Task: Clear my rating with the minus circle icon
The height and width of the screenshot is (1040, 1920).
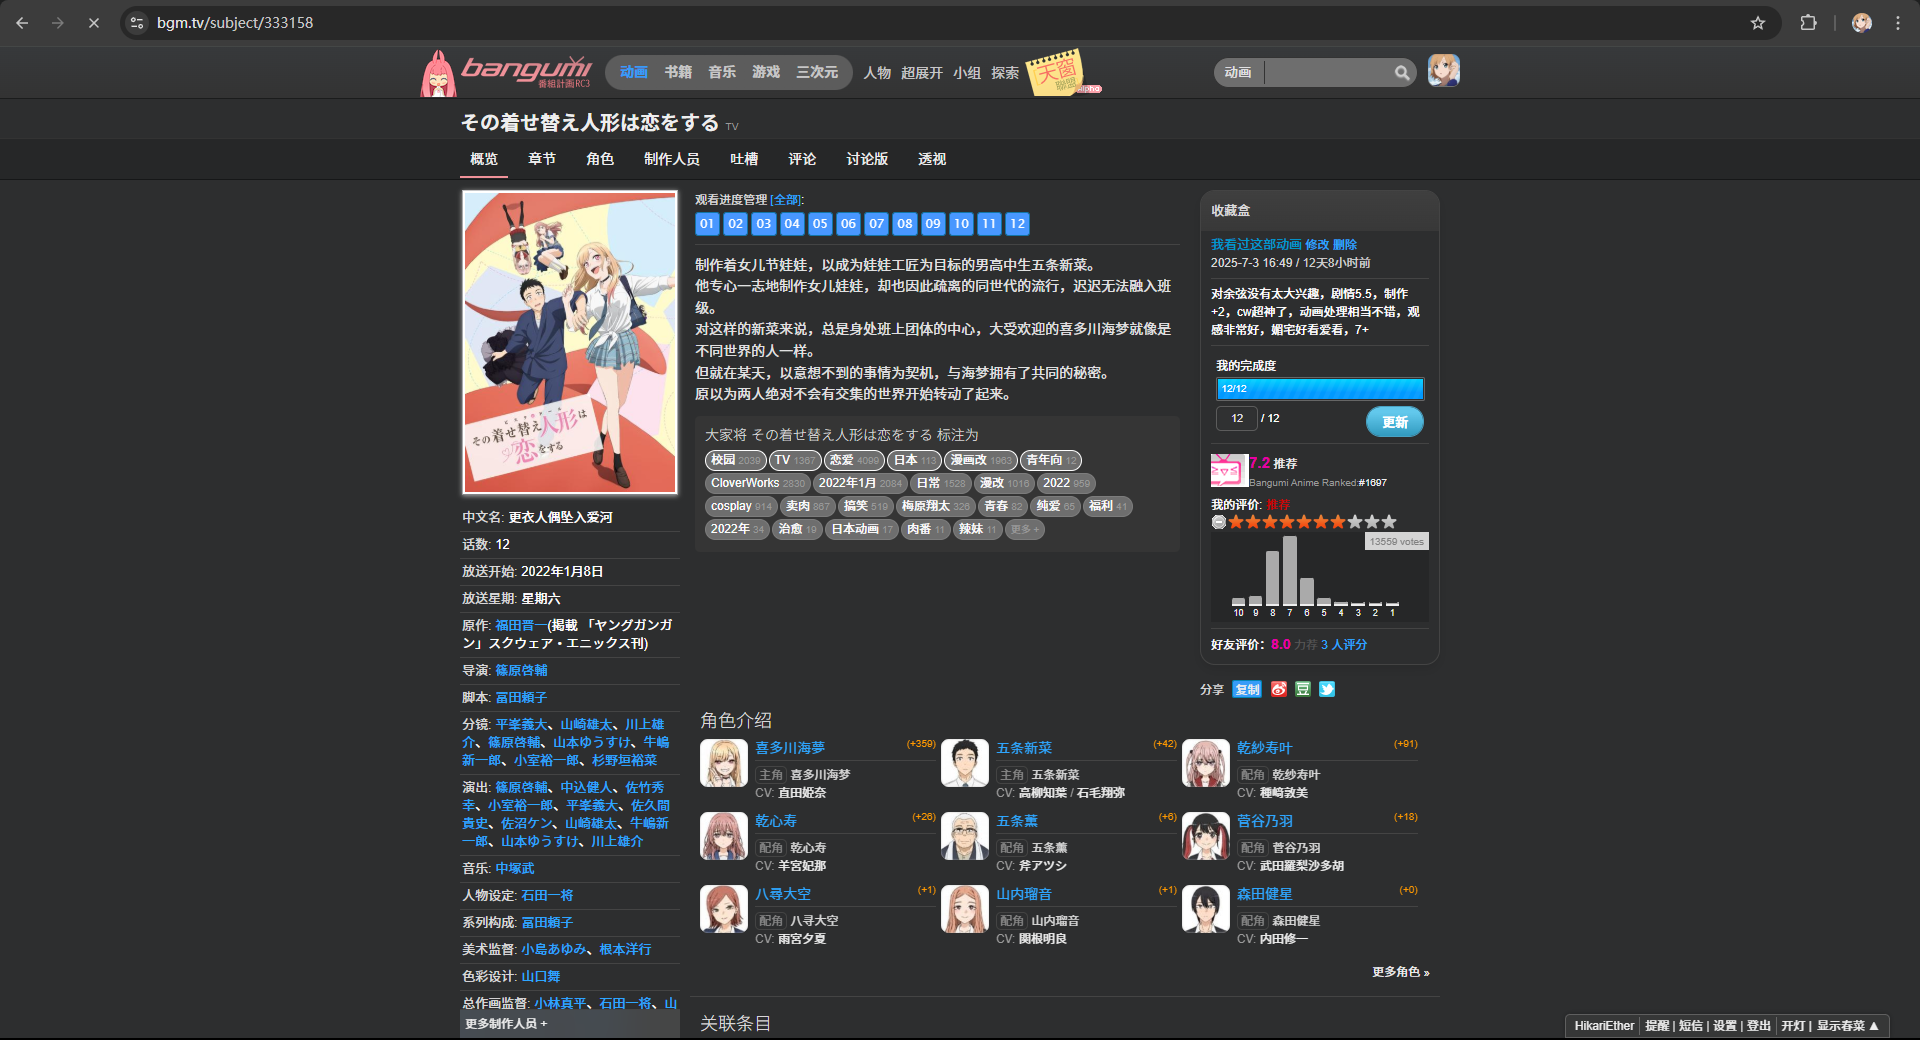Action: click(x=1219, y=522)
